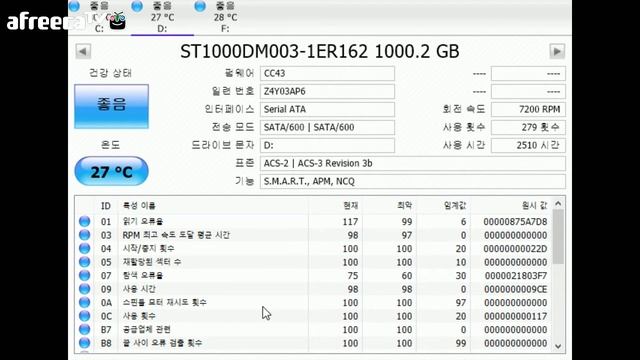The height and width of the screenshot is (360, 640).
Task: Click the power on count field 279
Action: (528, 127)
